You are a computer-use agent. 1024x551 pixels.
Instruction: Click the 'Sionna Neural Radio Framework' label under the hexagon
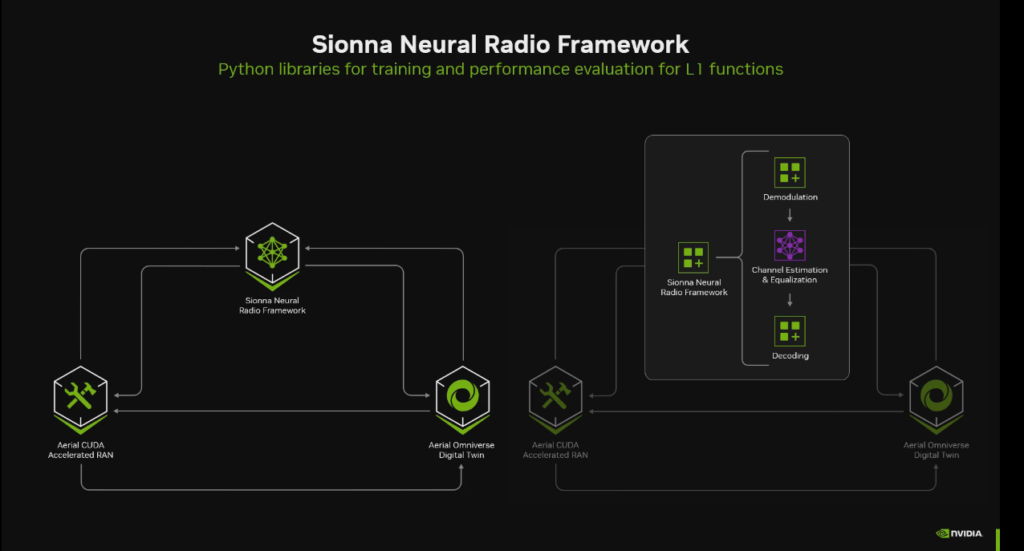[272, 306]
